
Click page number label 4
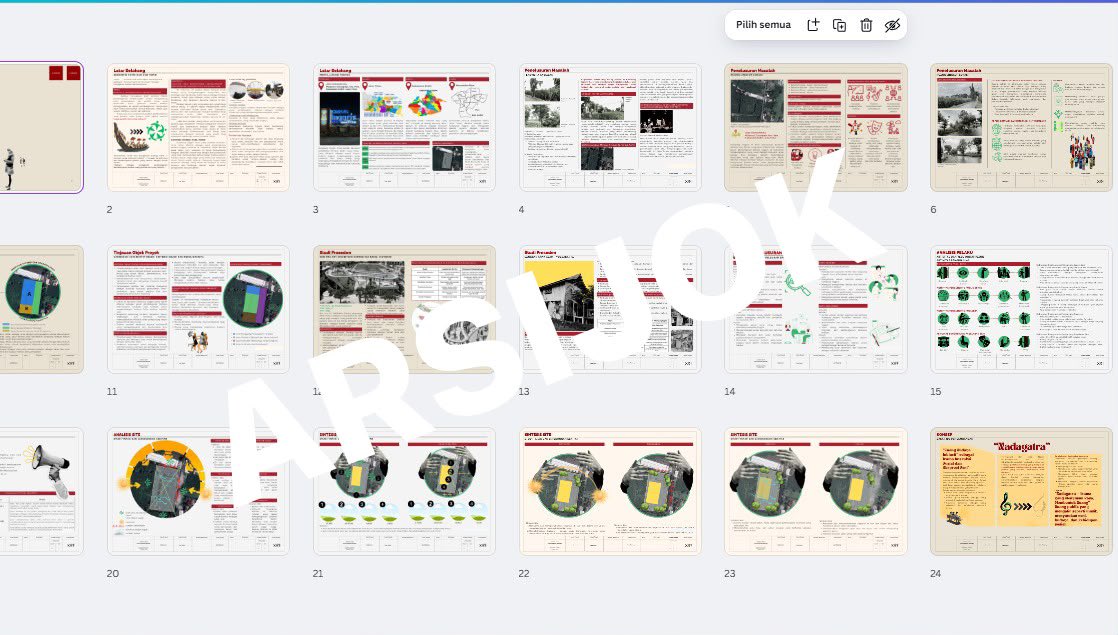tap(521, 210)
